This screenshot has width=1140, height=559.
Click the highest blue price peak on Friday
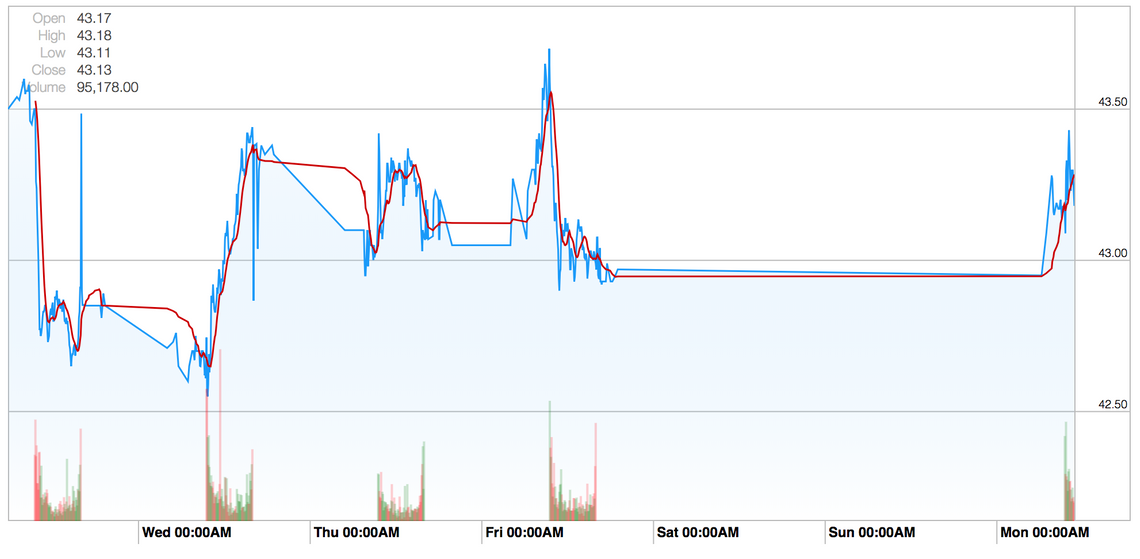(549, 50)
